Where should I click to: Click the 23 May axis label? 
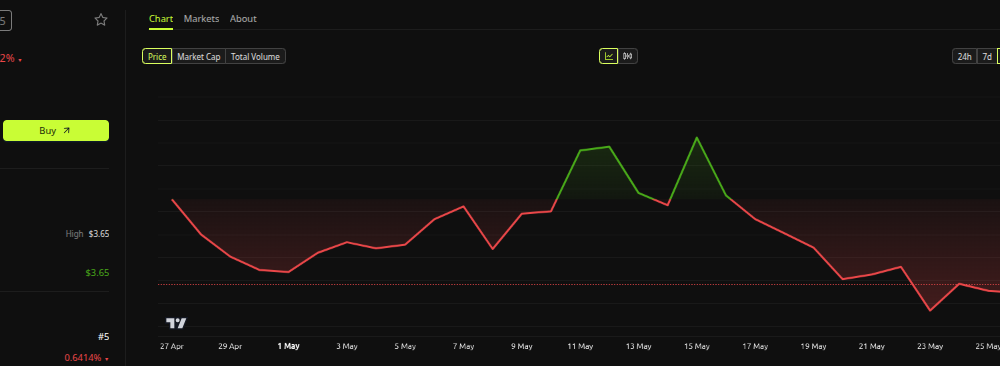(x=930, y=346)
